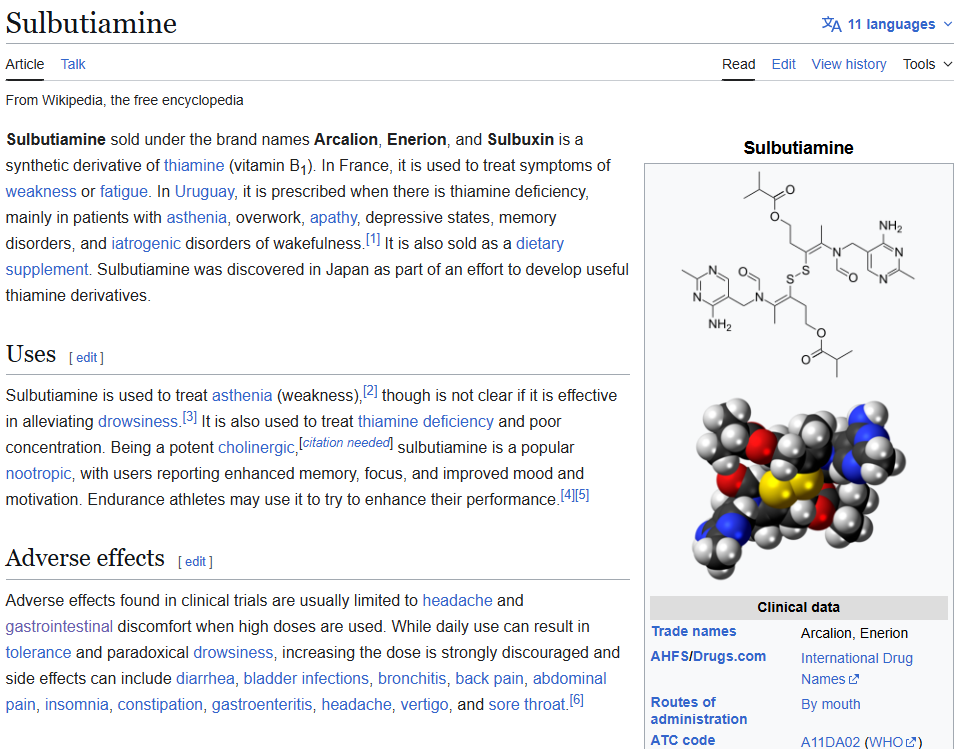The width and height of the screenshot is (957, 749).
Task: Open the apathy link
Action: 333,218
